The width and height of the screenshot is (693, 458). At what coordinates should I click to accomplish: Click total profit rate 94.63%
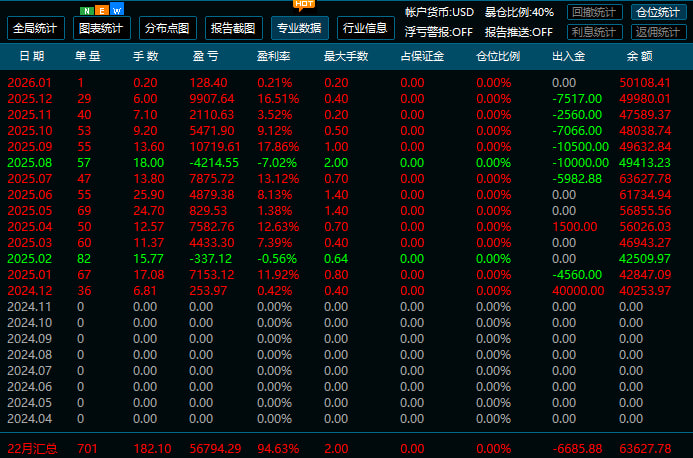tap(278, 449)
